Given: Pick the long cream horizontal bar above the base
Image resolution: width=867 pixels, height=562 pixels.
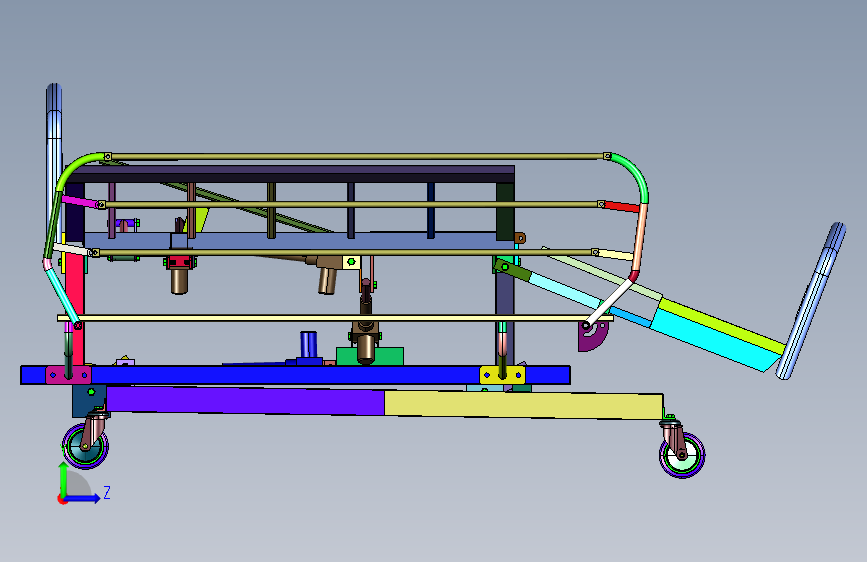Looking at the screenshot, I should point(335,318).
